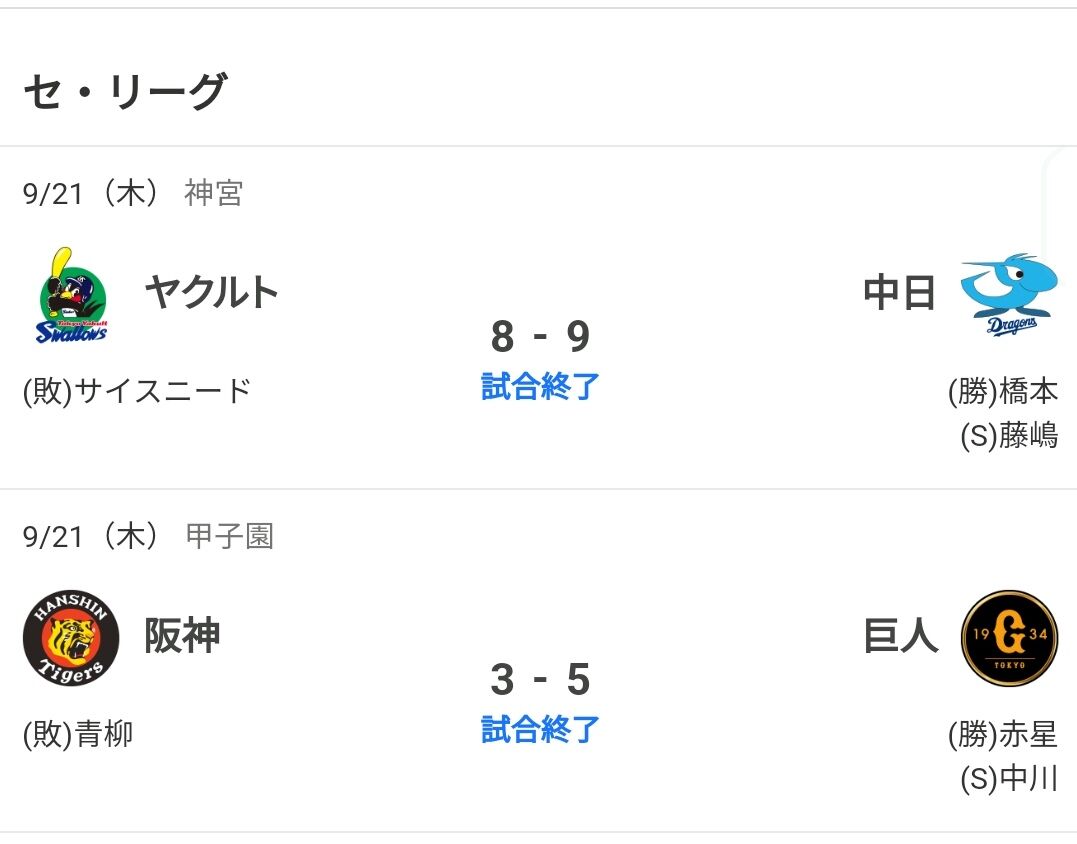Viewport: 1077px width, 844px height.
Task: Click the 9/21 神宮 game date line
Action: (x=133, y=193)
